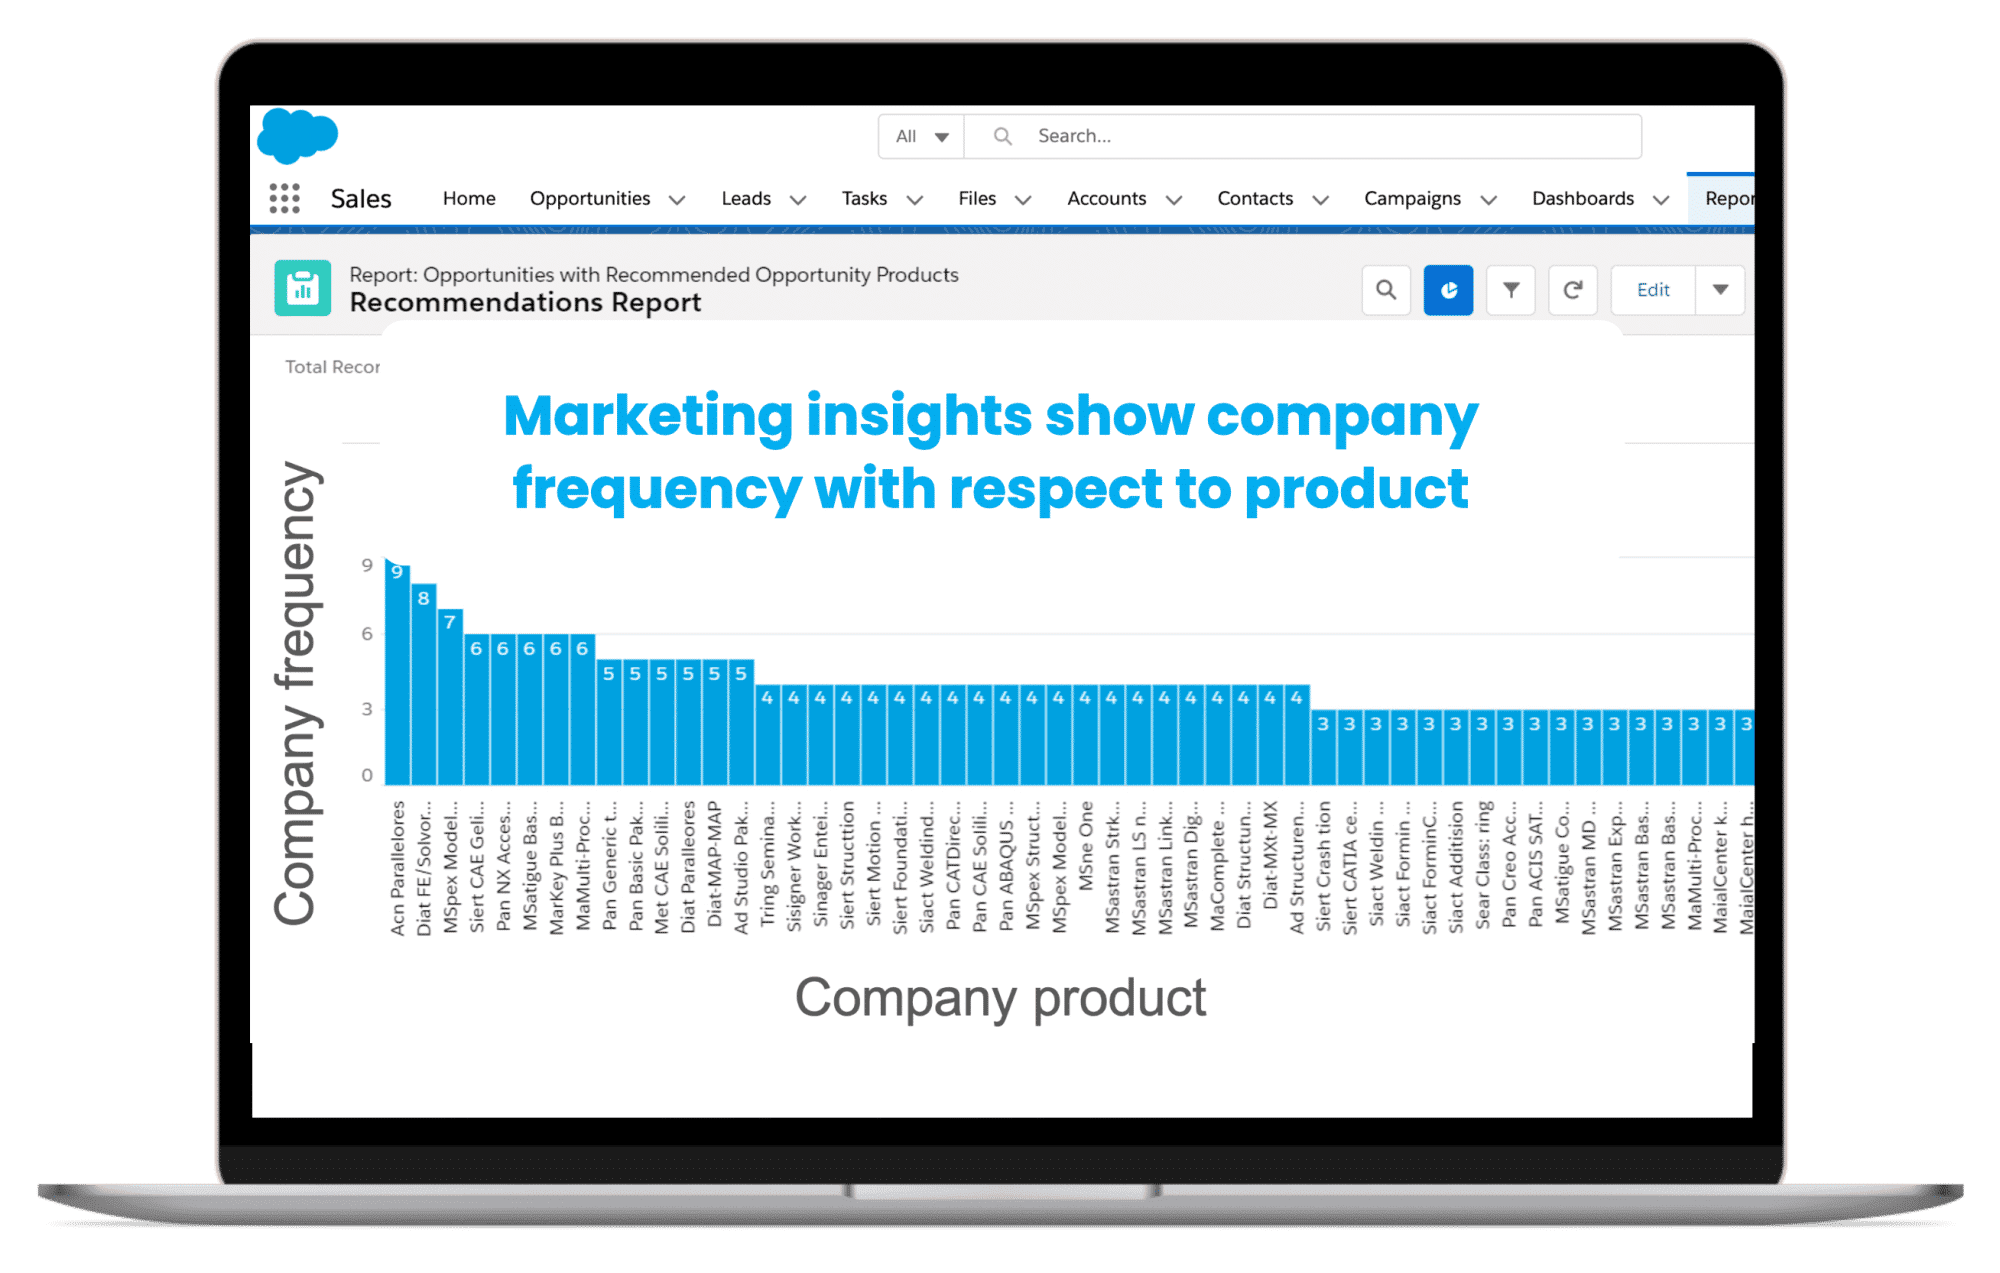Click the search report magnifier button
This screenshot has height=1273, width=2000.
coord(1386,290)
